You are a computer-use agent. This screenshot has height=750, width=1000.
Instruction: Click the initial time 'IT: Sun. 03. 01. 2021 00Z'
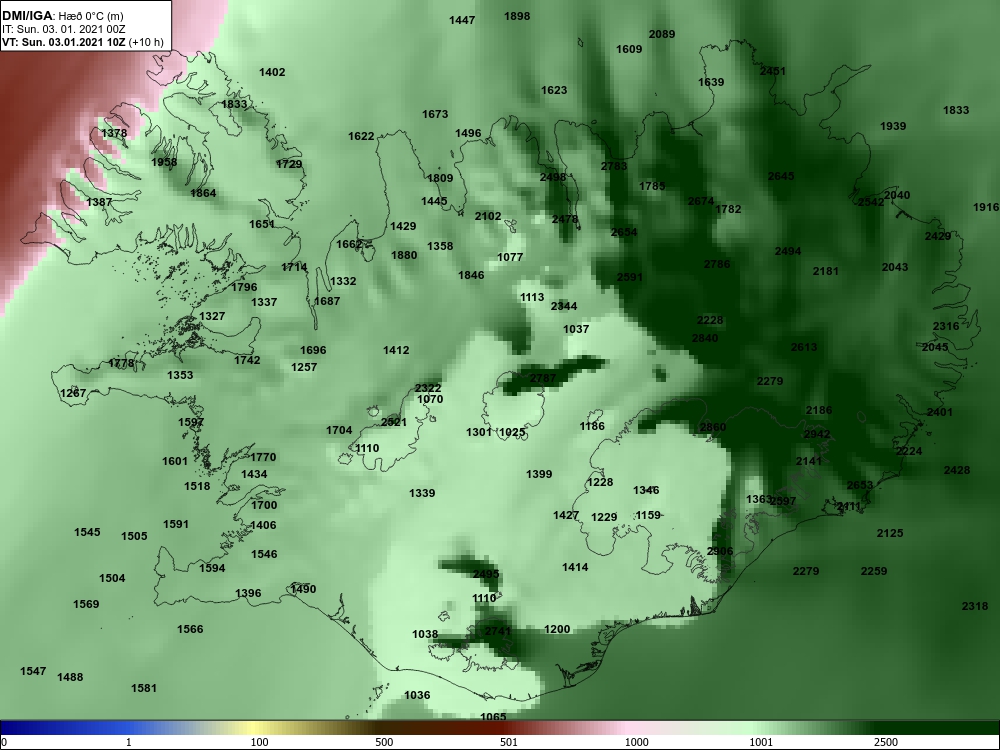pyautogui.click(x=64, y=29)
